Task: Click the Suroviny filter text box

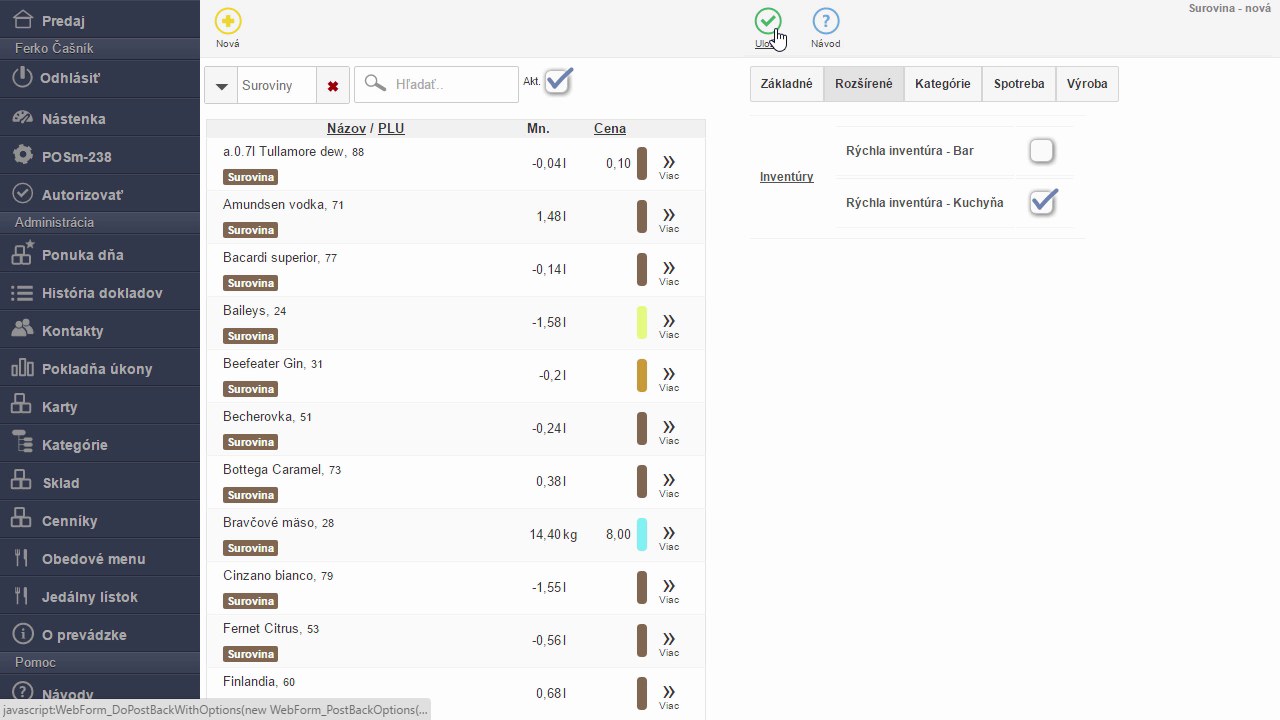Action: pos(277,86)
